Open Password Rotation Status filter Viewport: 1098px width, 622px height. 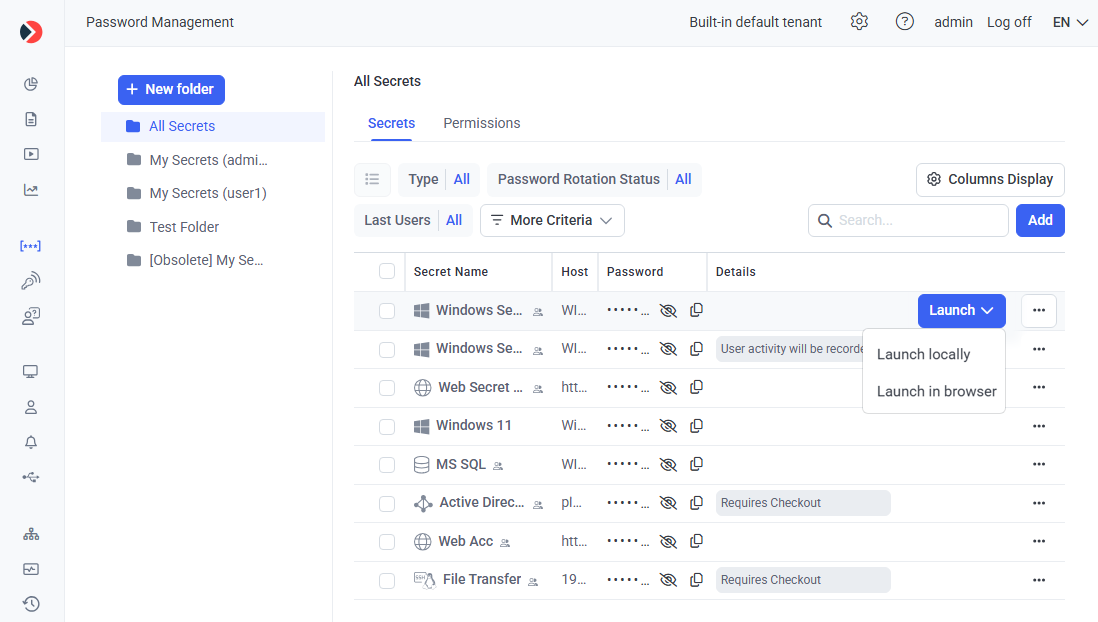pyautogui.click(x=595, y=179)
